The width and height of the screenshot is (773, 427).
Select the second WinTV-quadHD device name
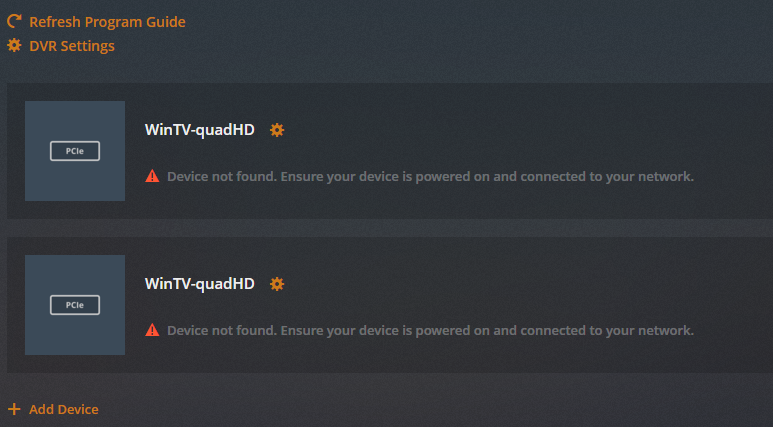(x=199, y=284)
